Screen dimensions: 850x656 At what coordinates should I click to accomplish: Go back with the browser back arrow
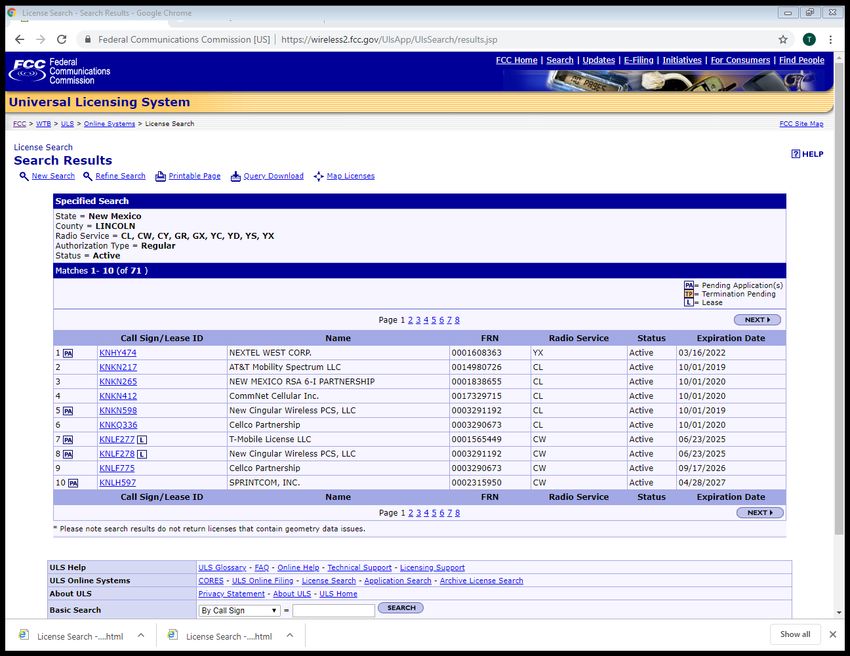[x=20, y=39]
